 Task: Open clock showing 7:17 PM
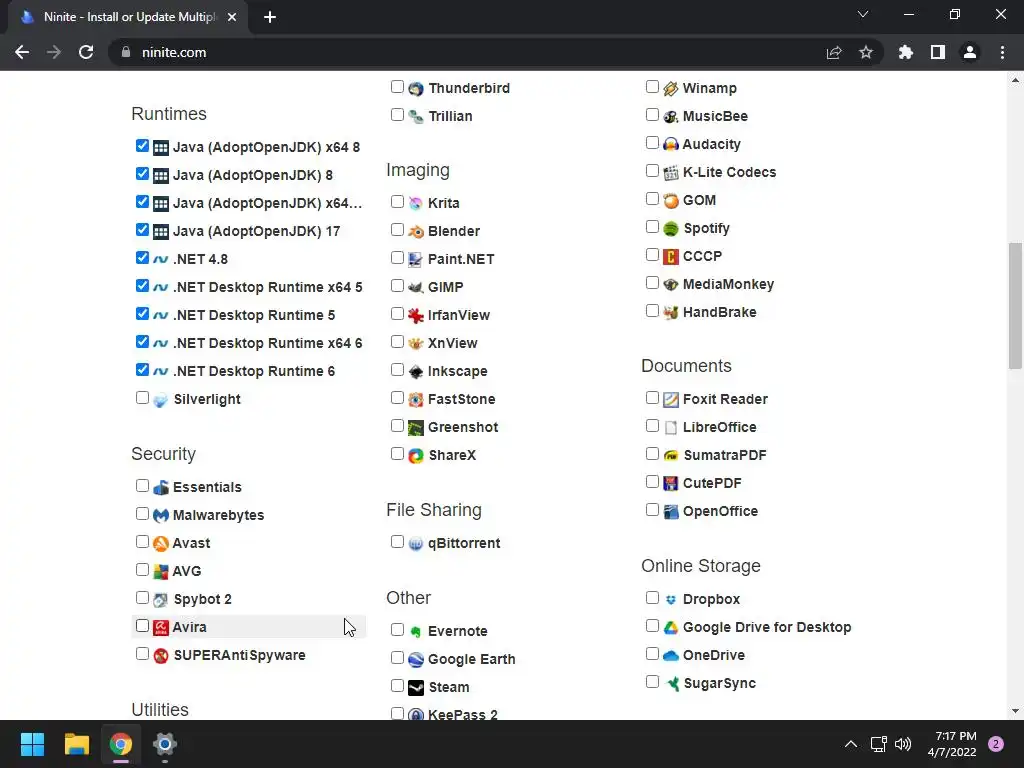[x=952, y=744]
